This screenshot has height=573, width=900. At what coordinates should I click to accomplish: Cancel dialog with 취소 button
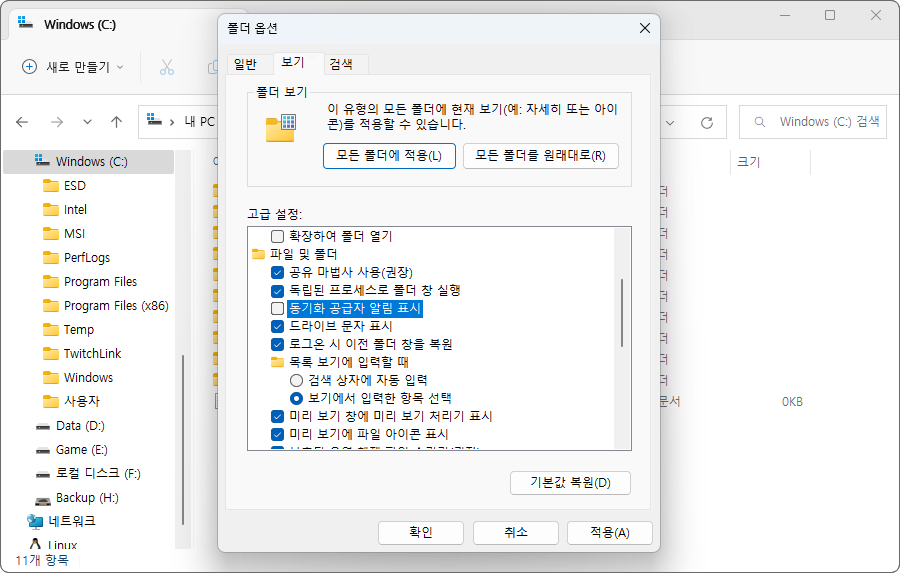[515, 532]
